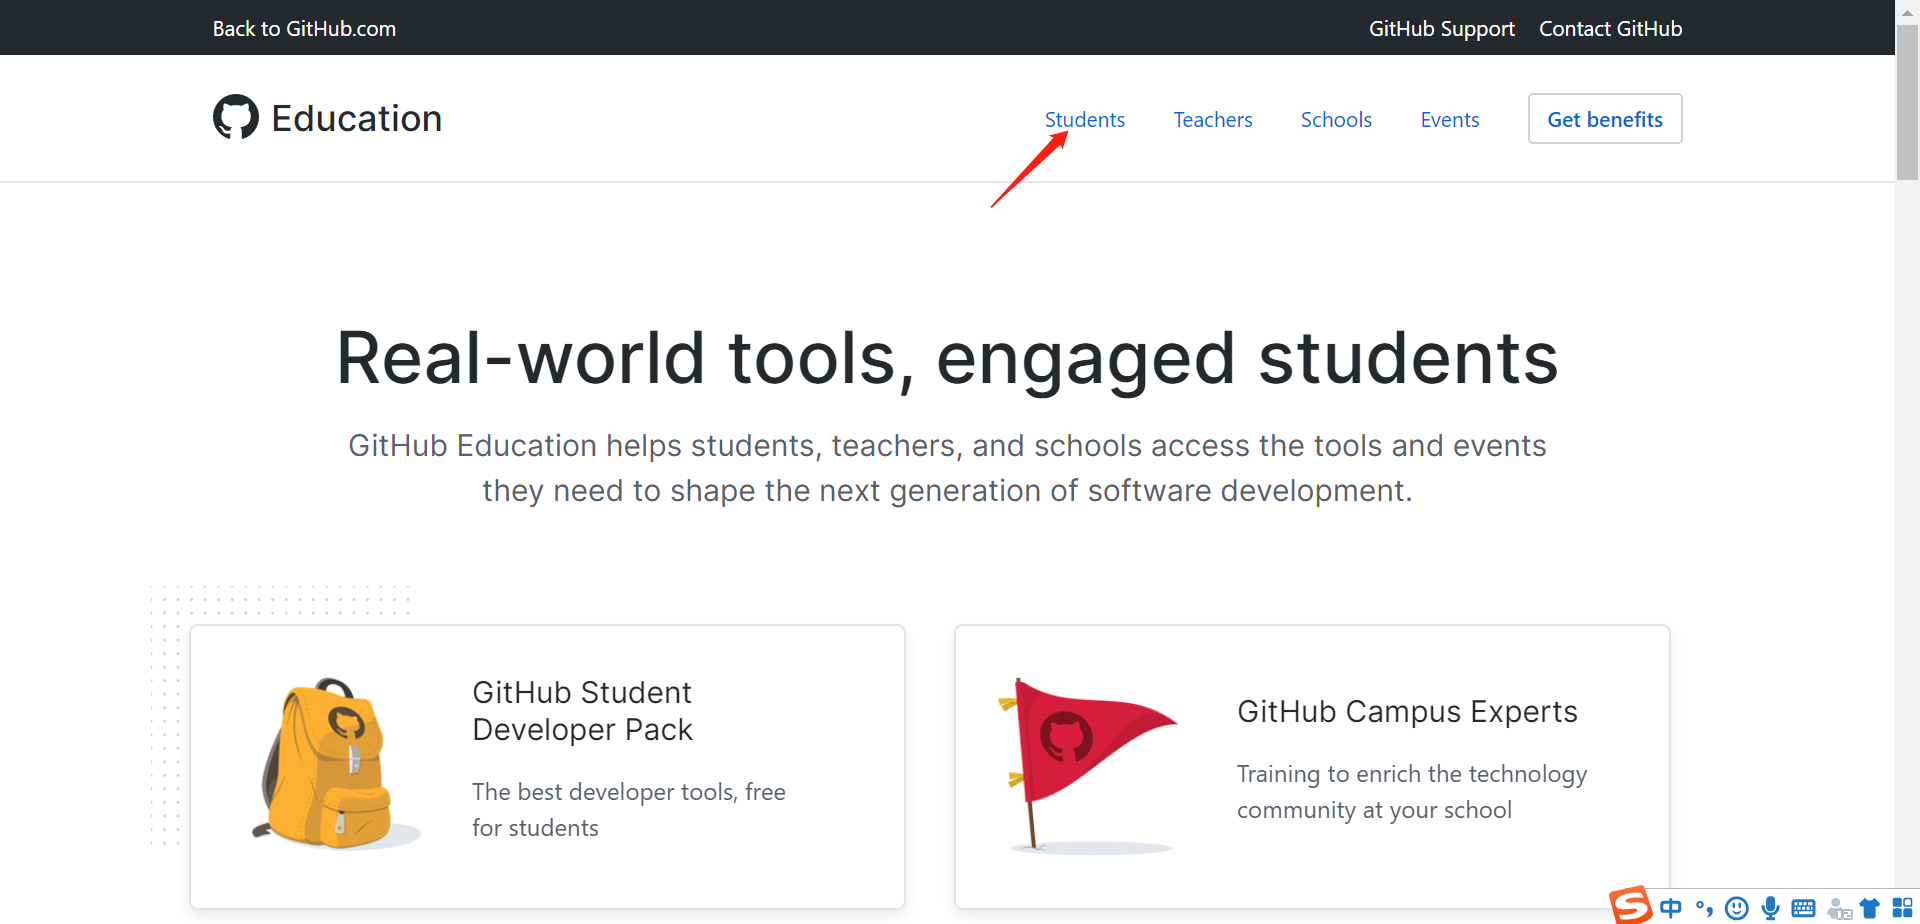Open the yellow backpack Student Developer Pack image
This screenshot has height=924, width=1920.
[x=335, y=765]
